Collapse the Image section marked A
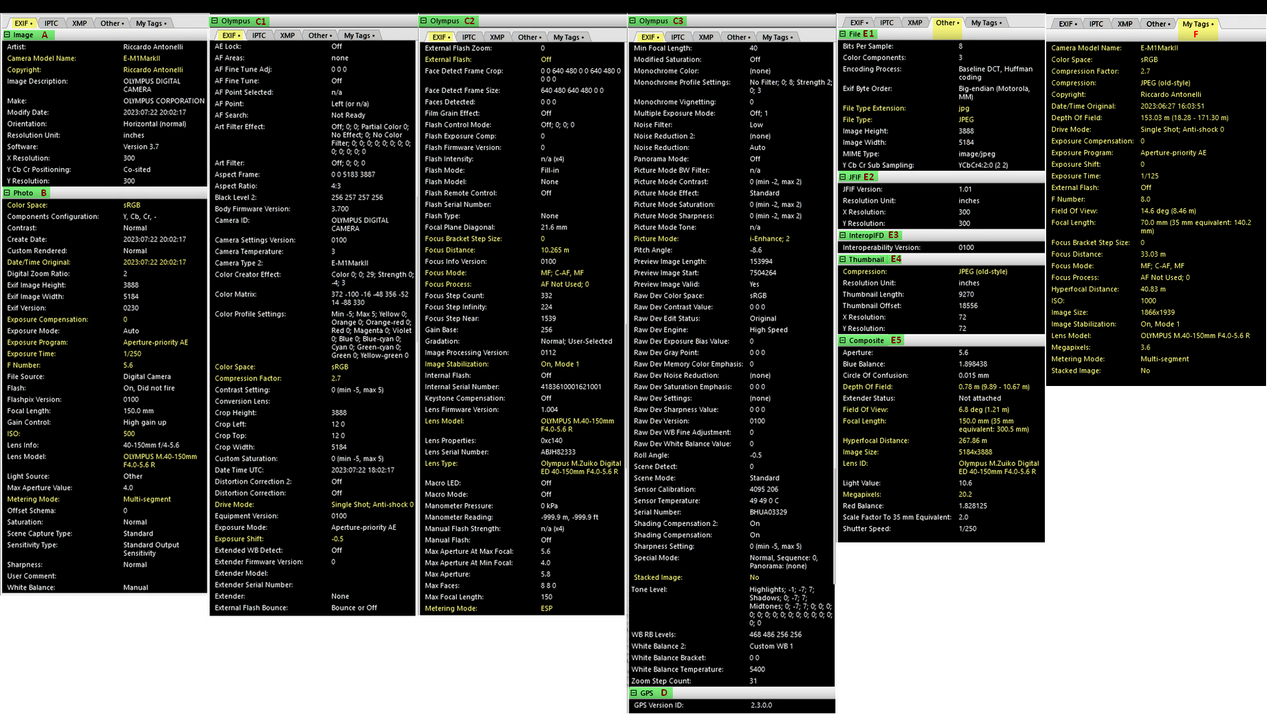 click(x=7, y=35)
